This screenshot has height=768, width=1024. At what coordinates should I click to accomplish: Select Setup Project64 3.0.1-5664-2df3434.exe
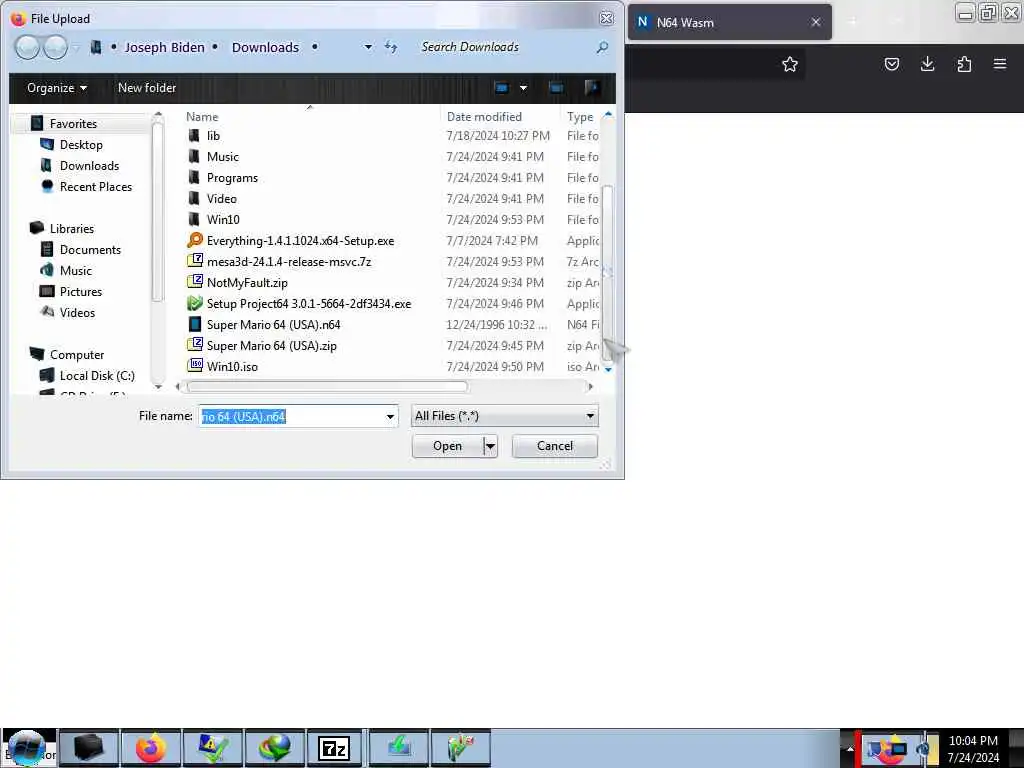tap(308, 304)
